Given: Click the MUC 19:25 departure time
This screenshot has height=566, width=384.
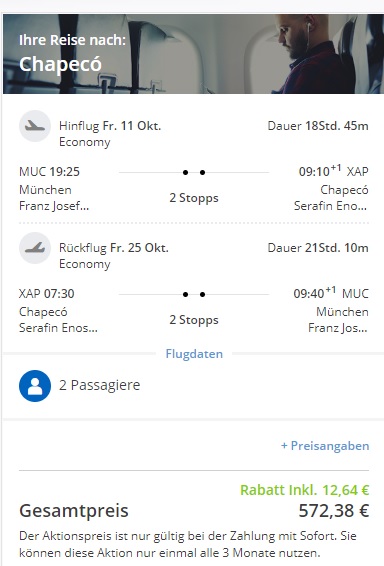Looking at the screenshot, I should pos(49,171).
